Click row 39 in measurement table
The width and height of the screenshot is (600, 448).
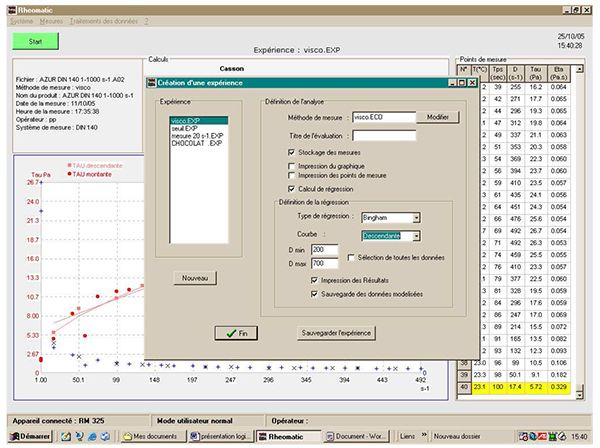(x=514, y=375)
